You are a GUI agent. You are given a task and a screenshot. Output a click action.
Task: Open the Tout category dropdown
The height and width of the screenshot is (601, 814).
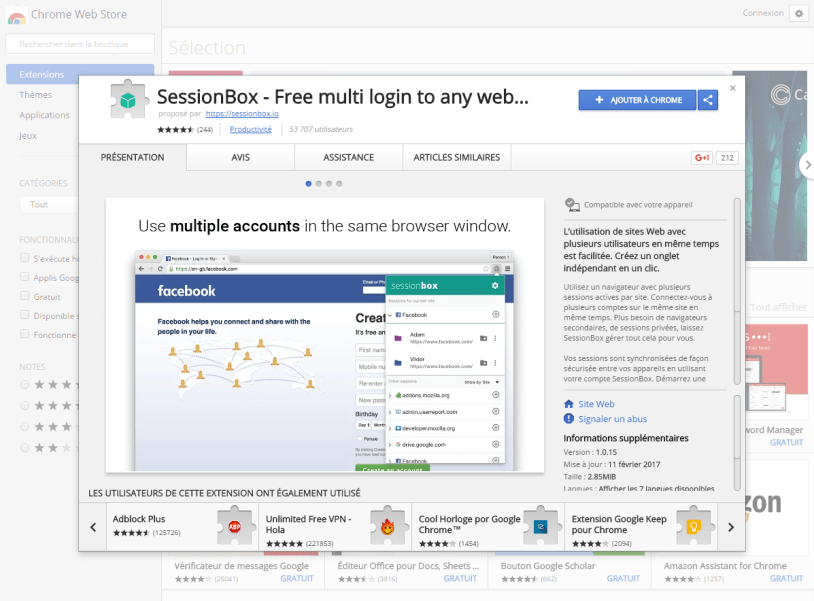[x=42, y=204]
